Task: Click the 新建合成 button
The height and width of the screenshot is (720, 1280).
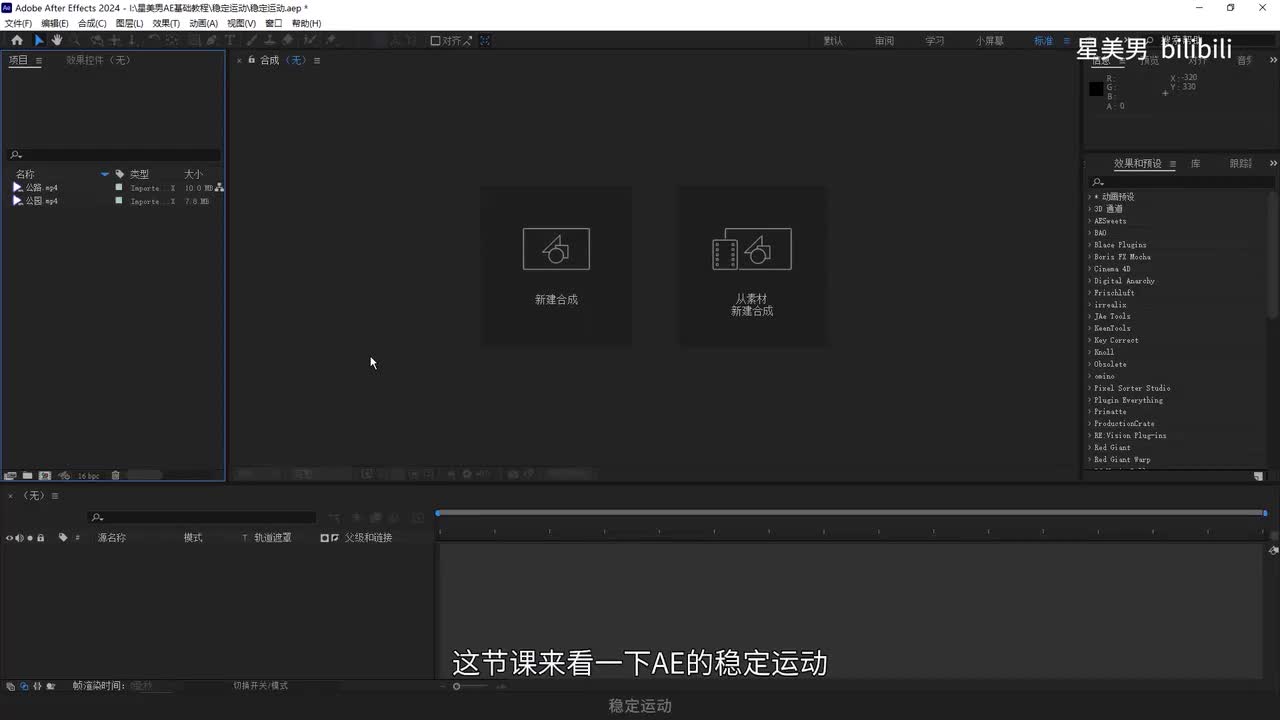Action: click(556, 267)
